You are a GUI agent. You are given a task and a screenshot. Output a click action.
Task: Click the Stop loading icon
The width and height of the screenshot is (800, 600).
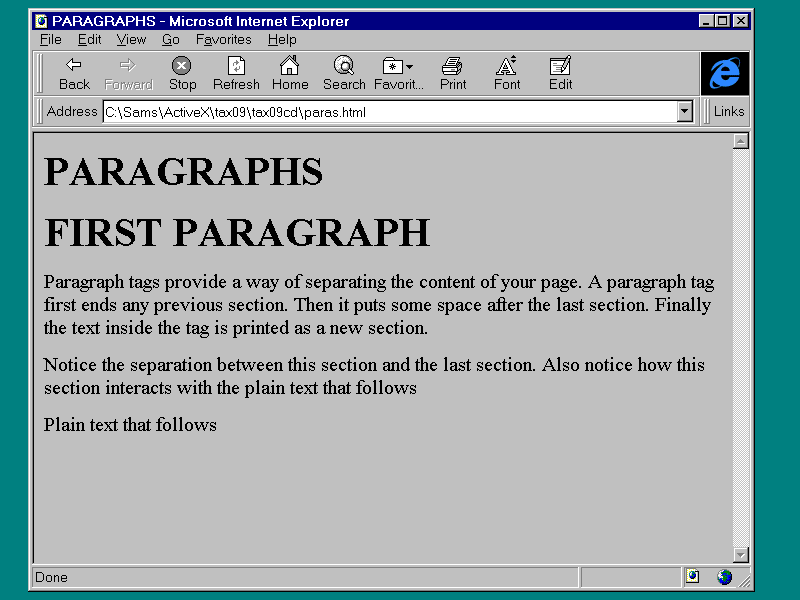181,66
